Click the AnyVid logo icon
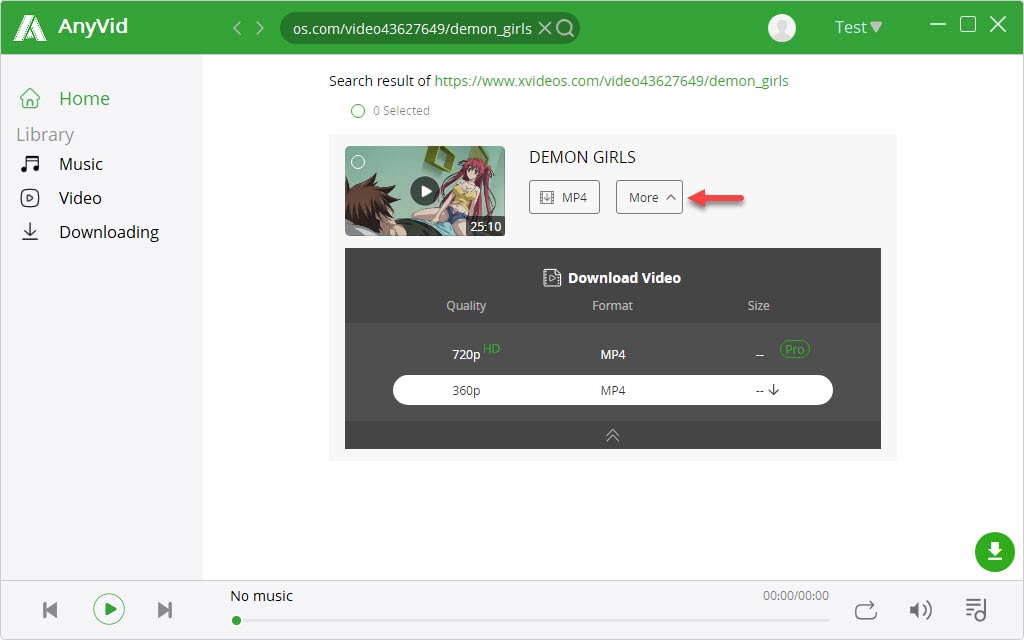 [x=30, y=27]
